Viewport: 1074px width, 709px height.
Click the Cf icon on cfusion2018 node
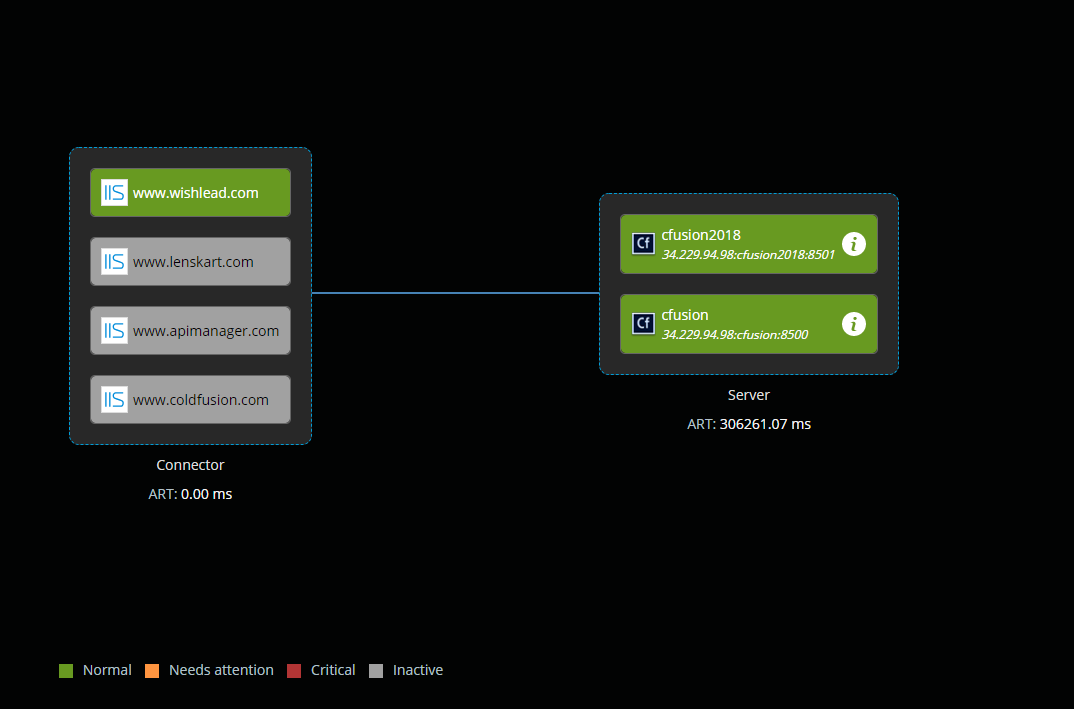click(x=643, y=243)
